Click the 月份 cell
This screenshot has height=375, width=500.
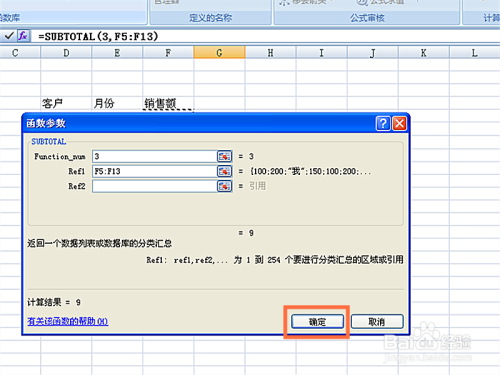click(x=117, y=103)
